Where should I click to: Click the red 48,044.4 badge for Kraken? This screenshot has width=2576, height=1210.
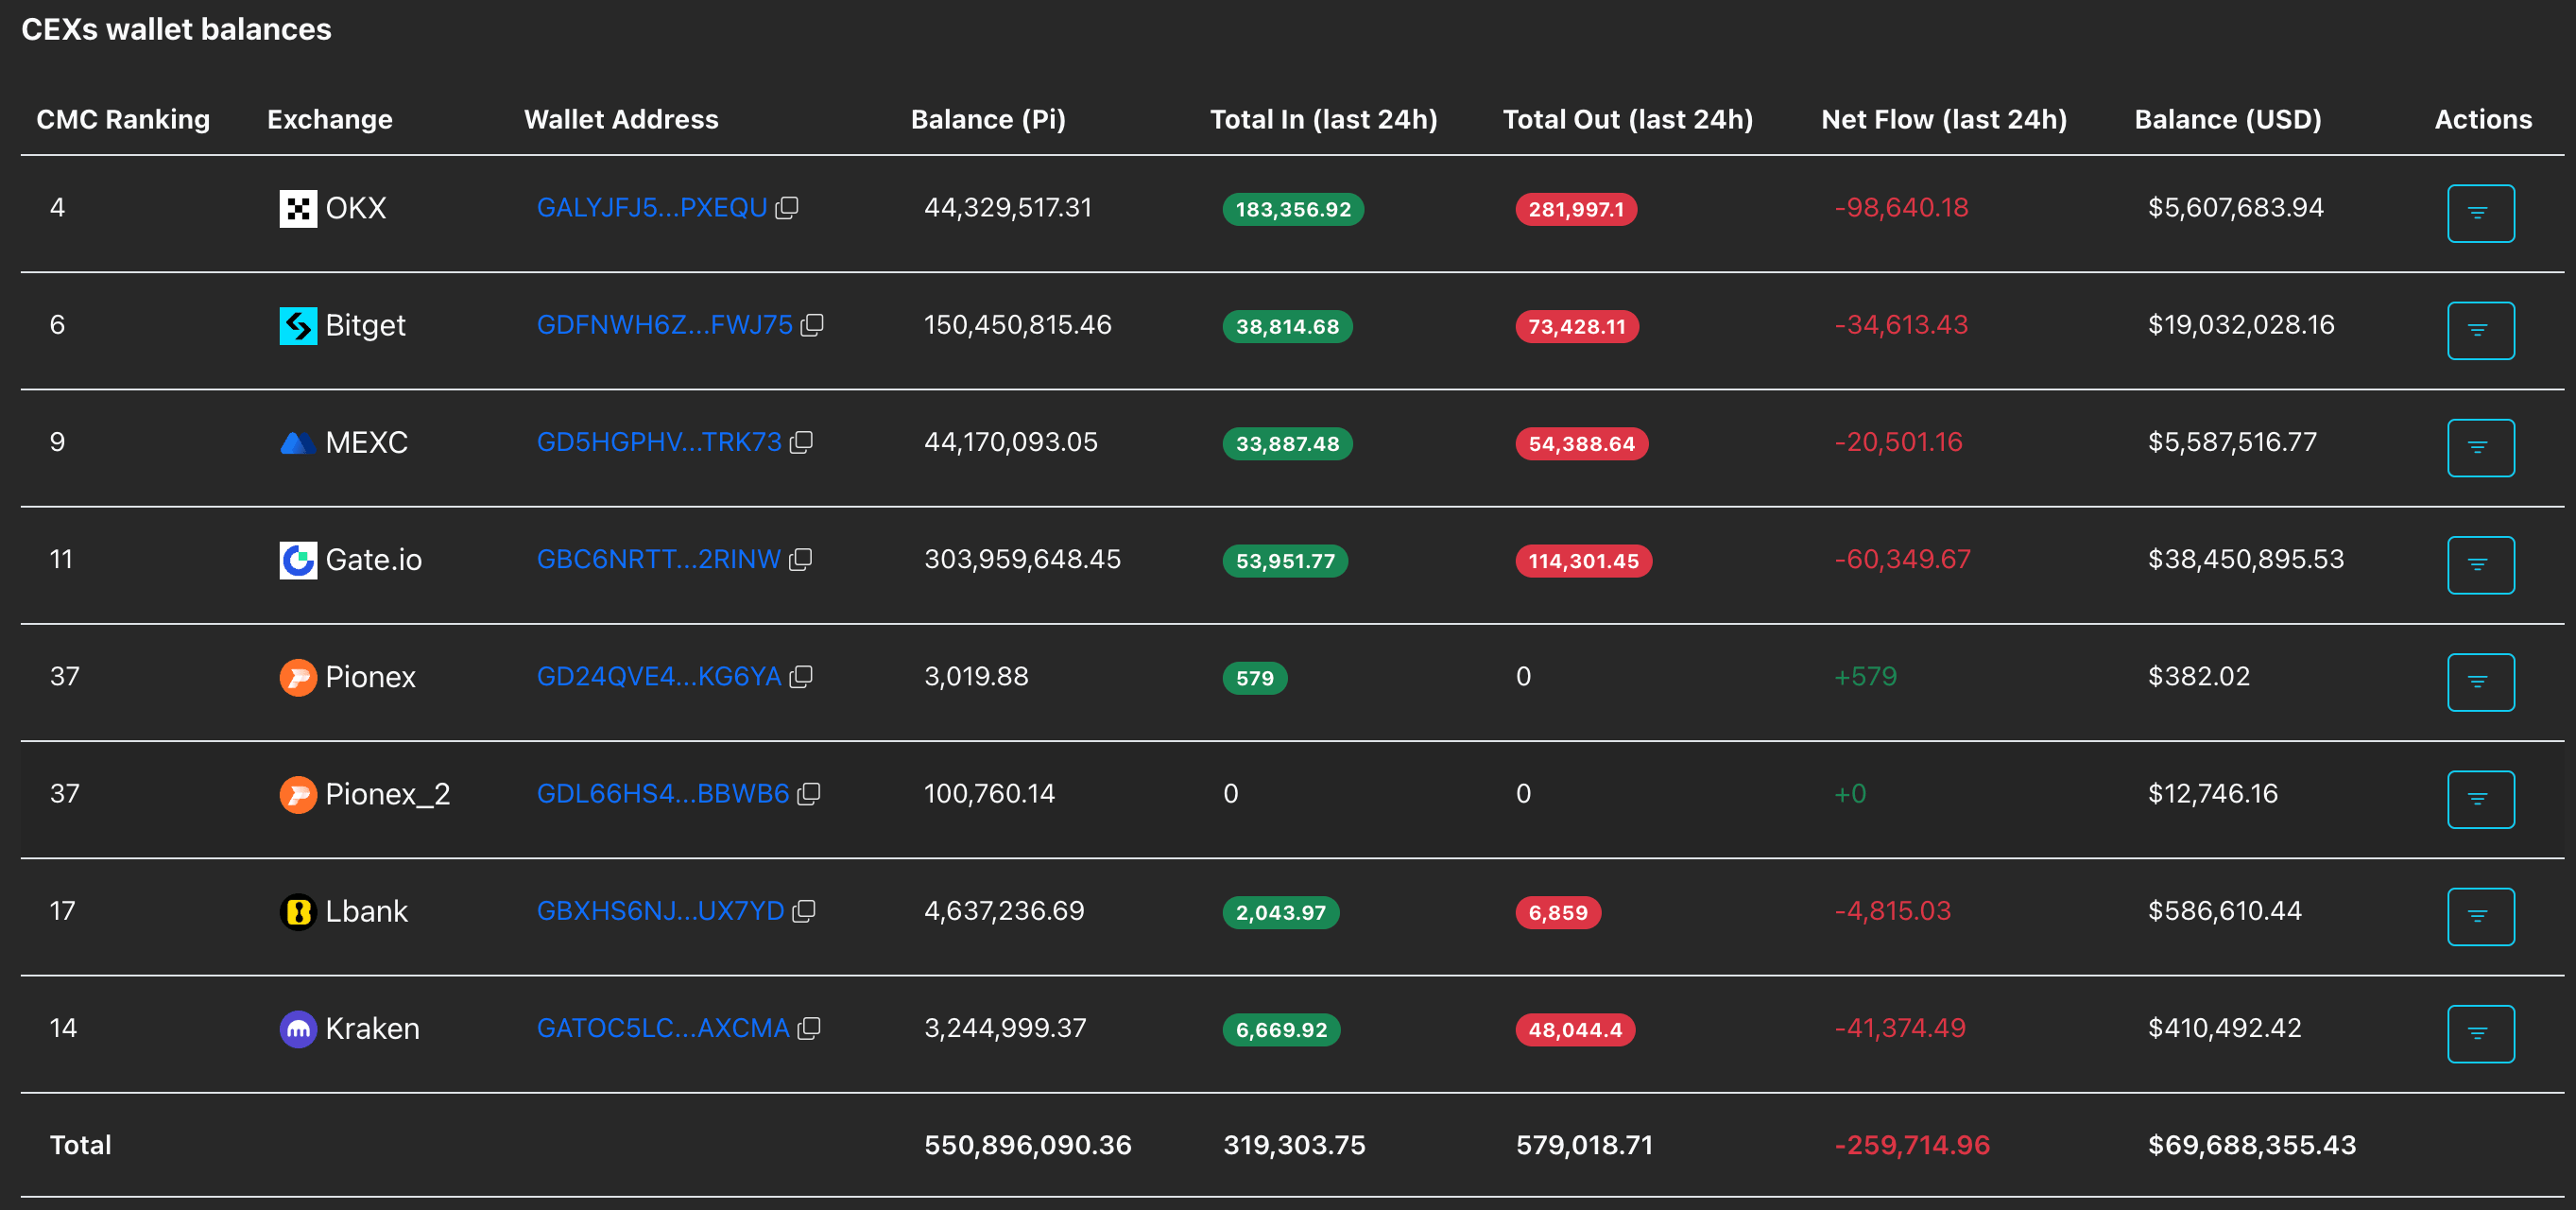(x=1575, y=1029)
